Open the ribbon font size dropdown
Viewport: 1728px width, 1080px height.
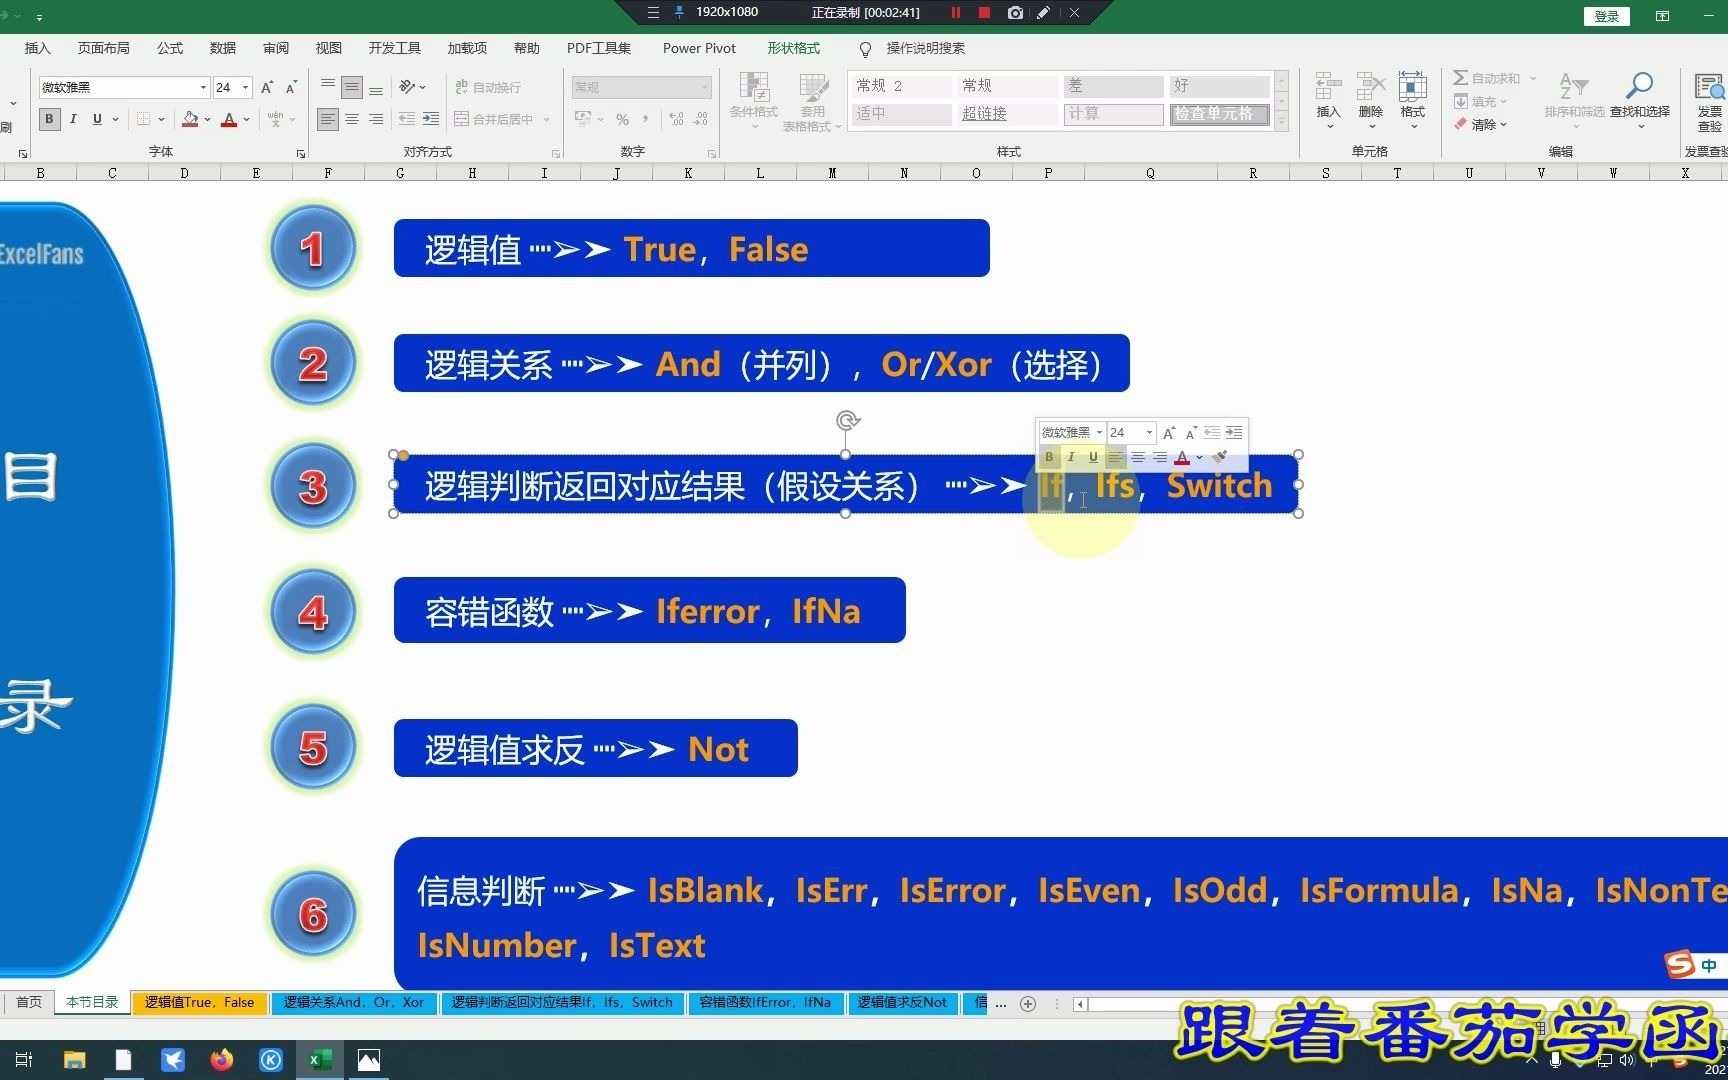[246, 88]
